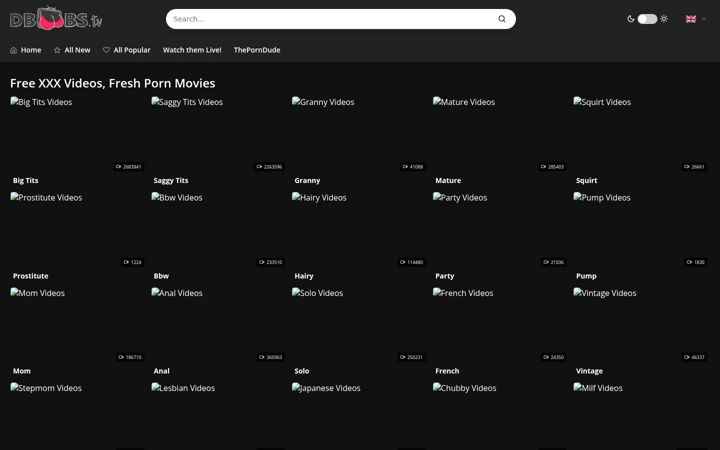The image size is (720, 450).
Task: Click the moon dark-mode icon
Action: tap(631, 19)
